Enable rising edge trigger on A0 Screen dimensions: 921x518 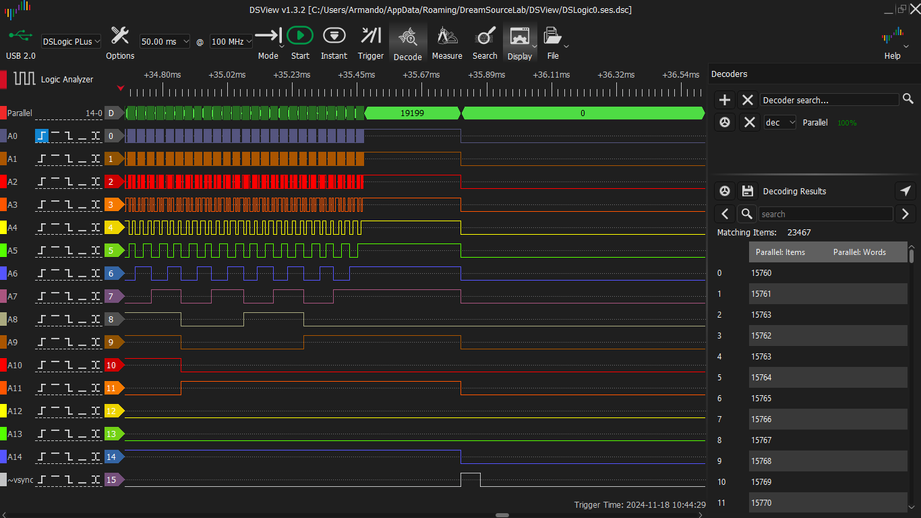click(42, 136)
